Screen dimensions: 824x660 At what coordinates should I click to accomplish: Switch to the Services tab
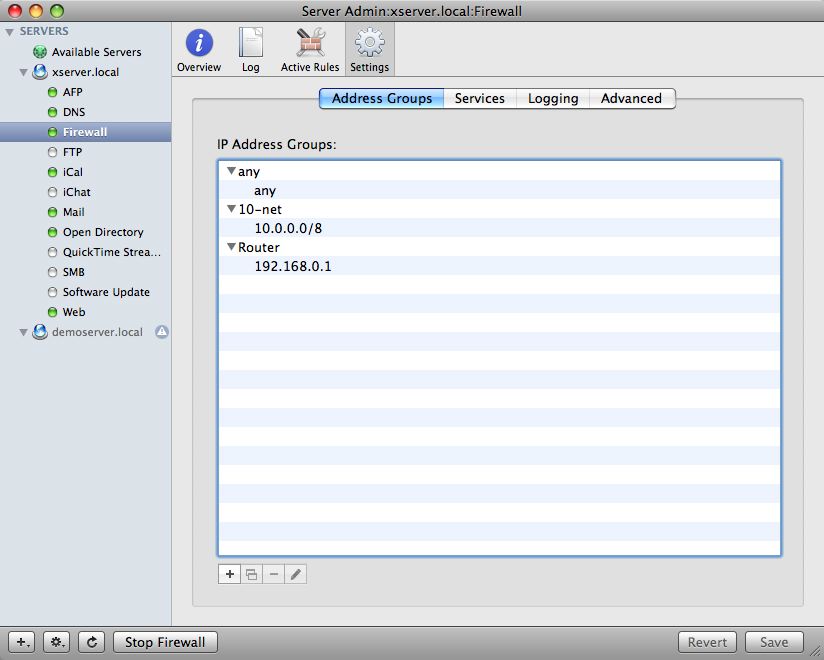click(480, 98)
